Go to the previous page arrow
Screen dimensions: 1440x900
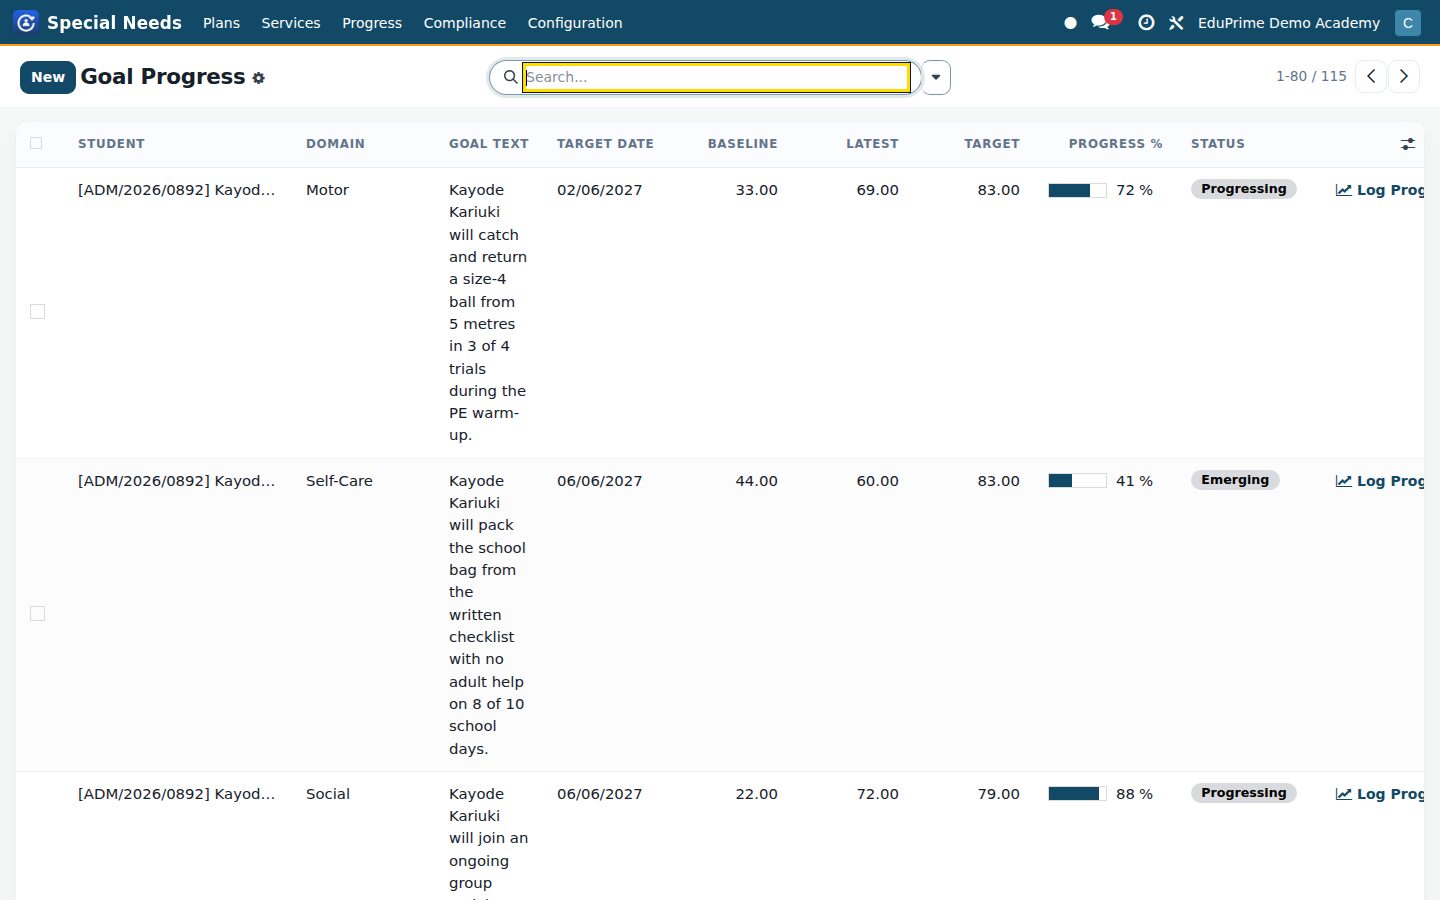tap(1371, 76)
